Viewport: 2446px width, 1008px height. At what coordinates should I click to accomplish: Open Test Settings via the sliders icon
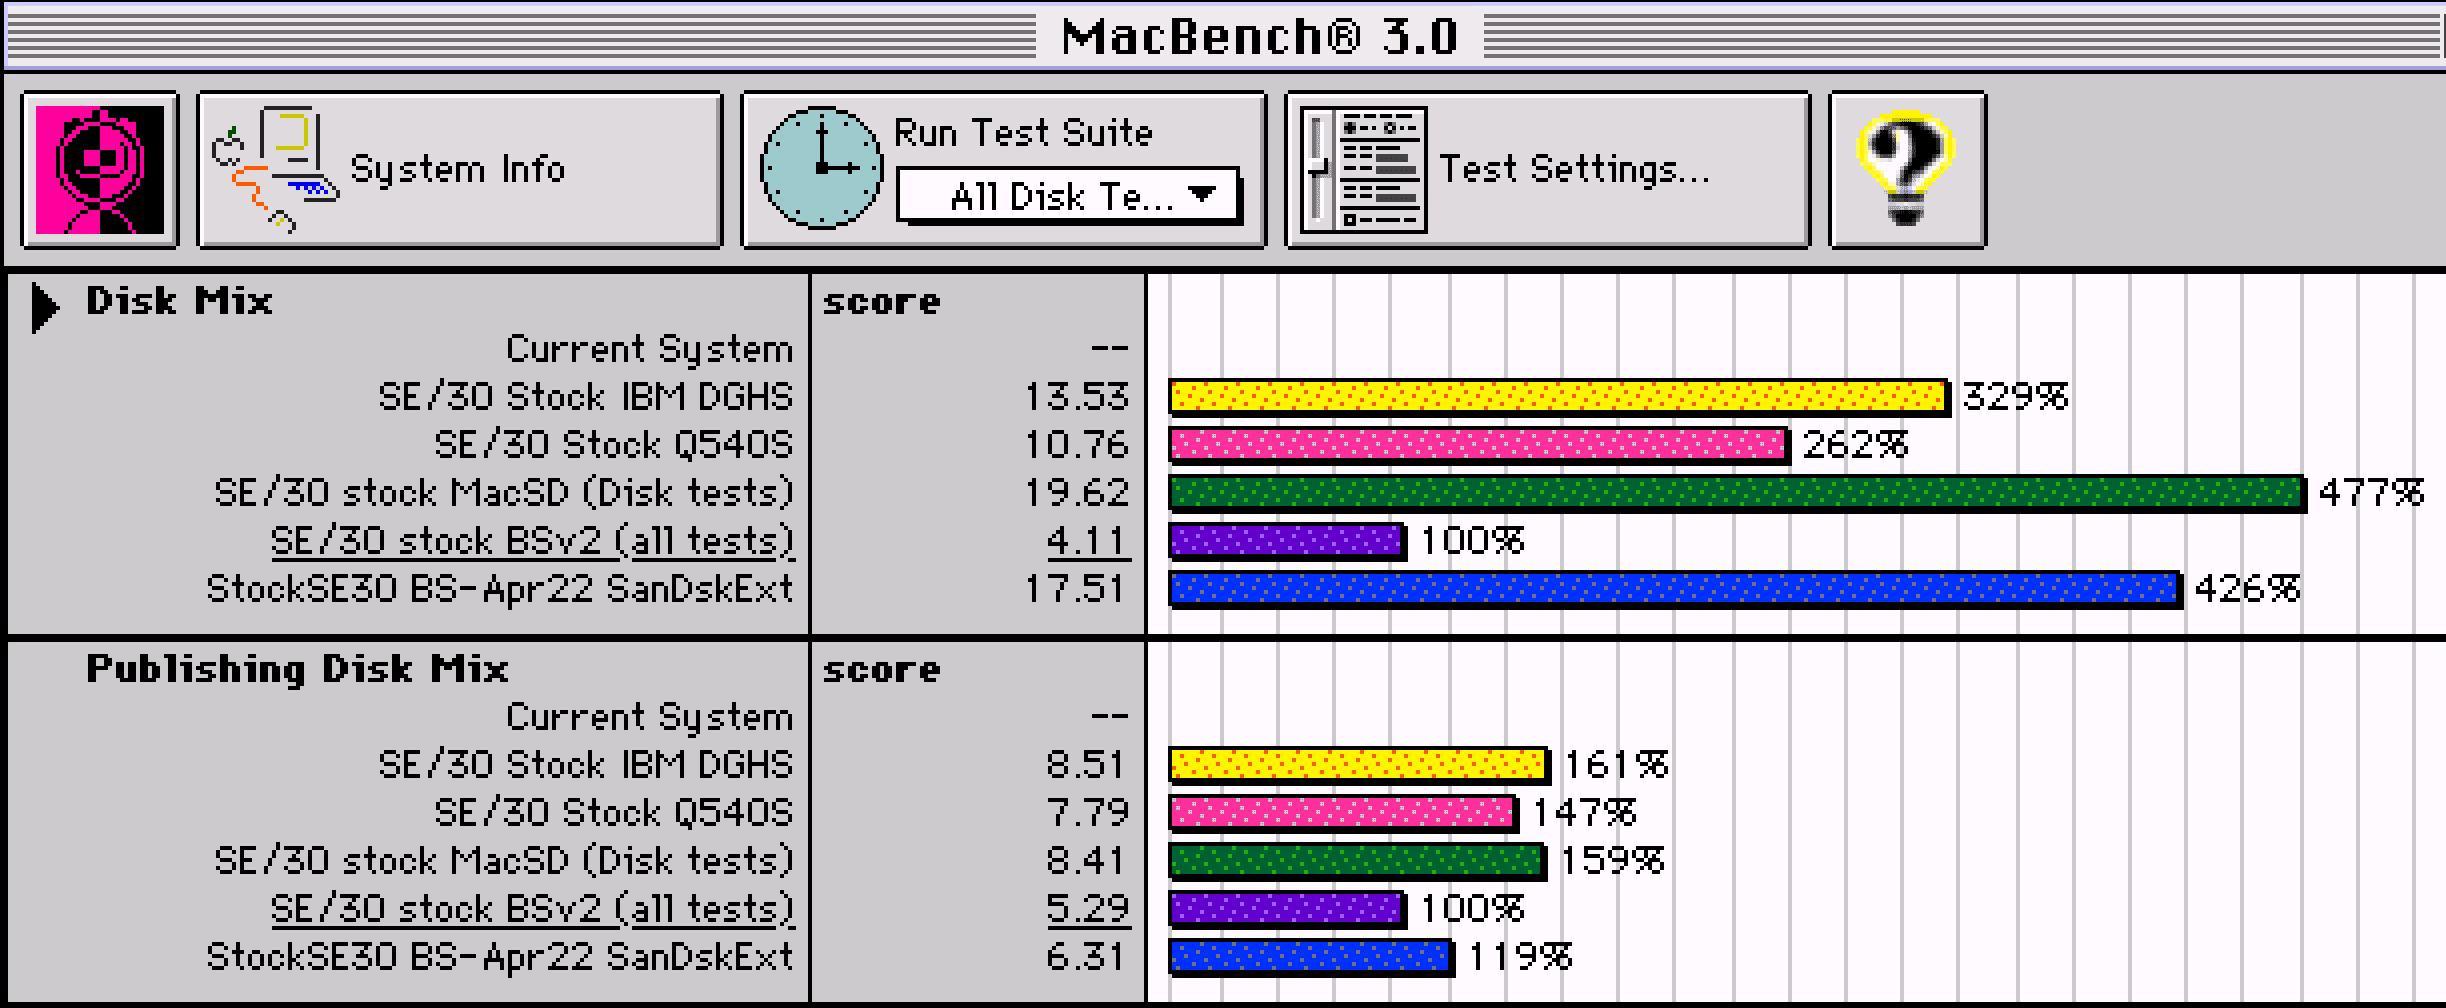1364,170
